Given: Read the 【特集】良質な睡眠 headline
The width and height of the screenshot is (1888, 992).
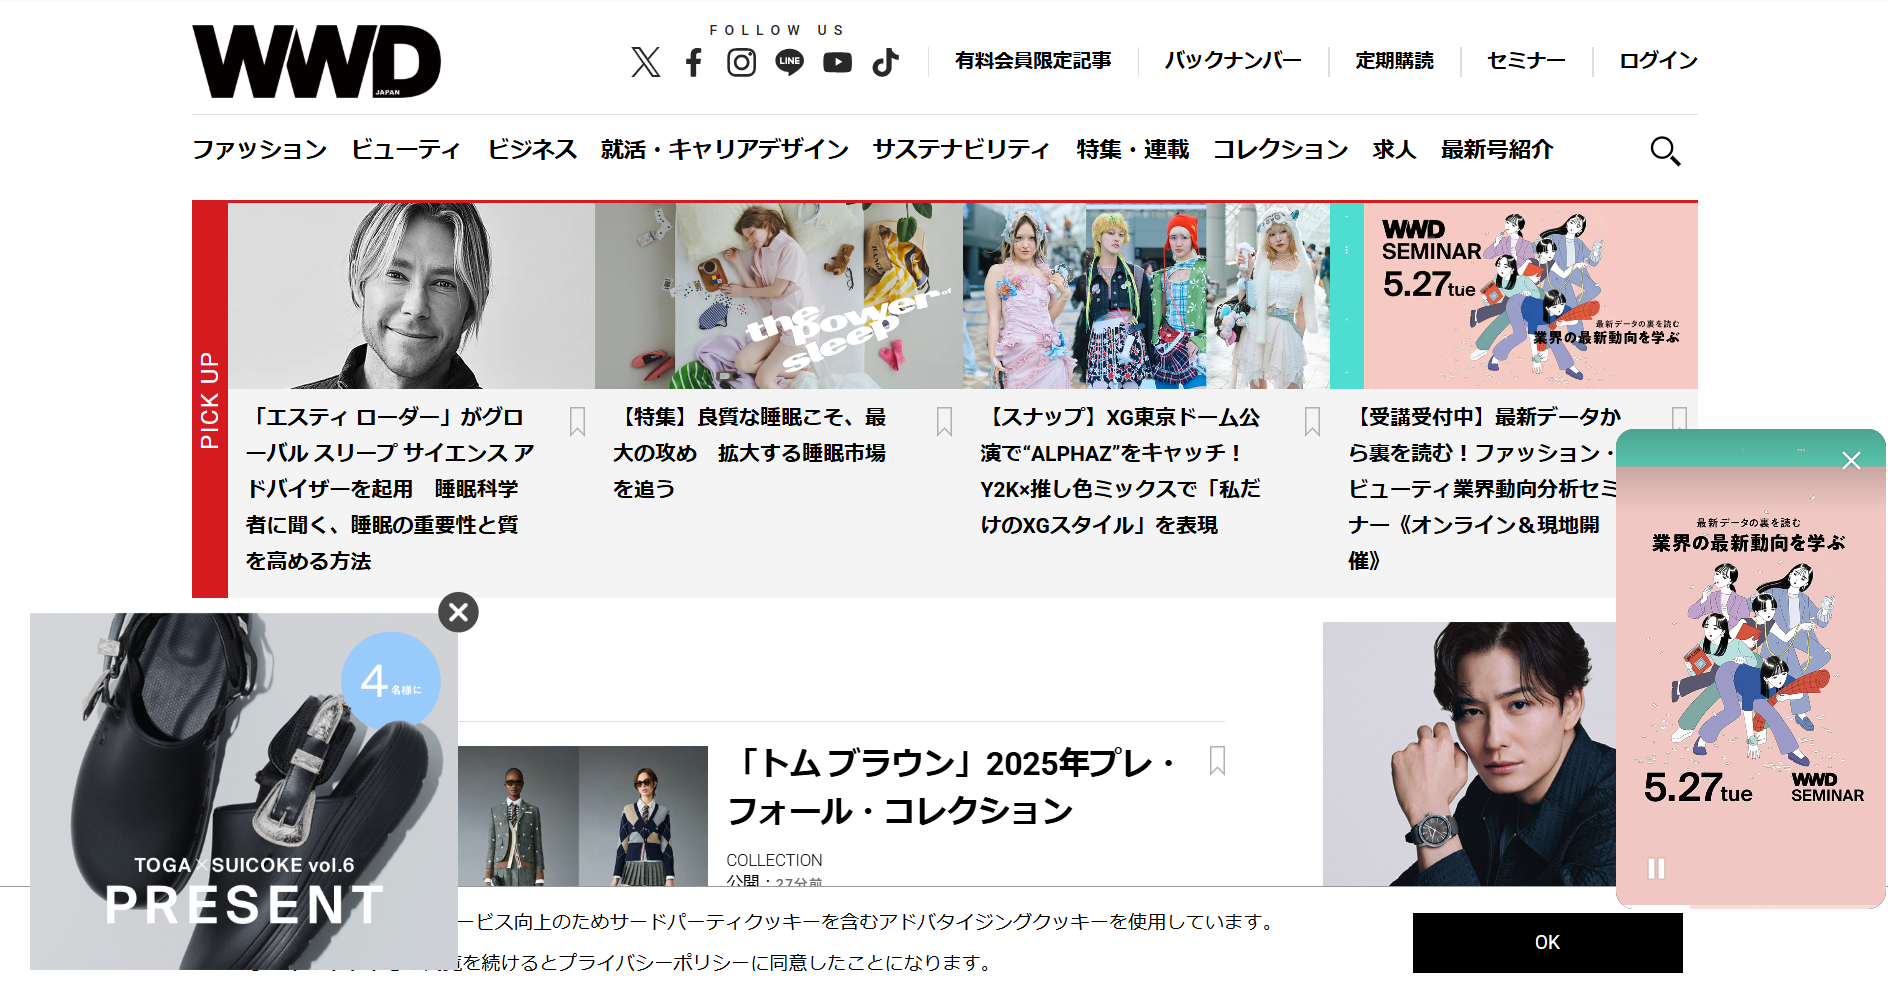Looking at the screenshot, I should point(752,453).
